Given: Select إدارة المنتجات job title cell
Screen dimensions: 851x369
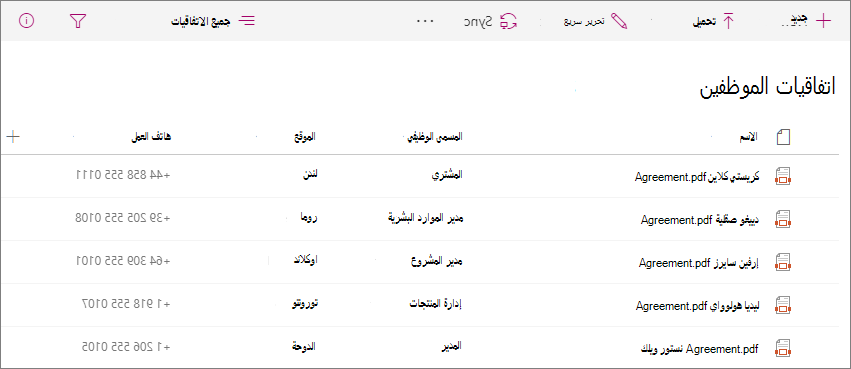Looking at the screenshot, I should [x=436, y=304].
